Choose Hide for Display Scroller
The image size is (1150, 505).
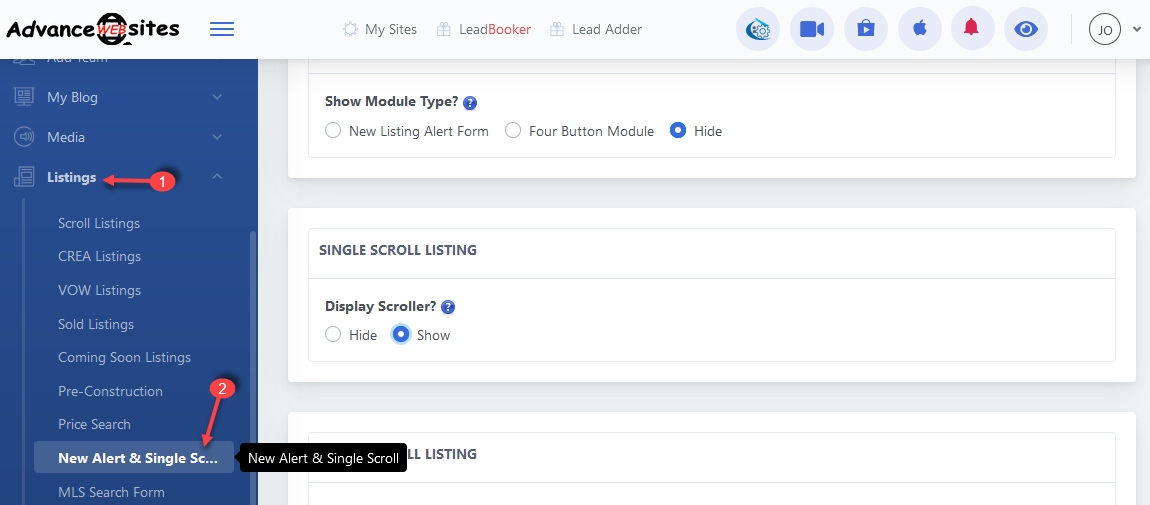coord(333,335)
